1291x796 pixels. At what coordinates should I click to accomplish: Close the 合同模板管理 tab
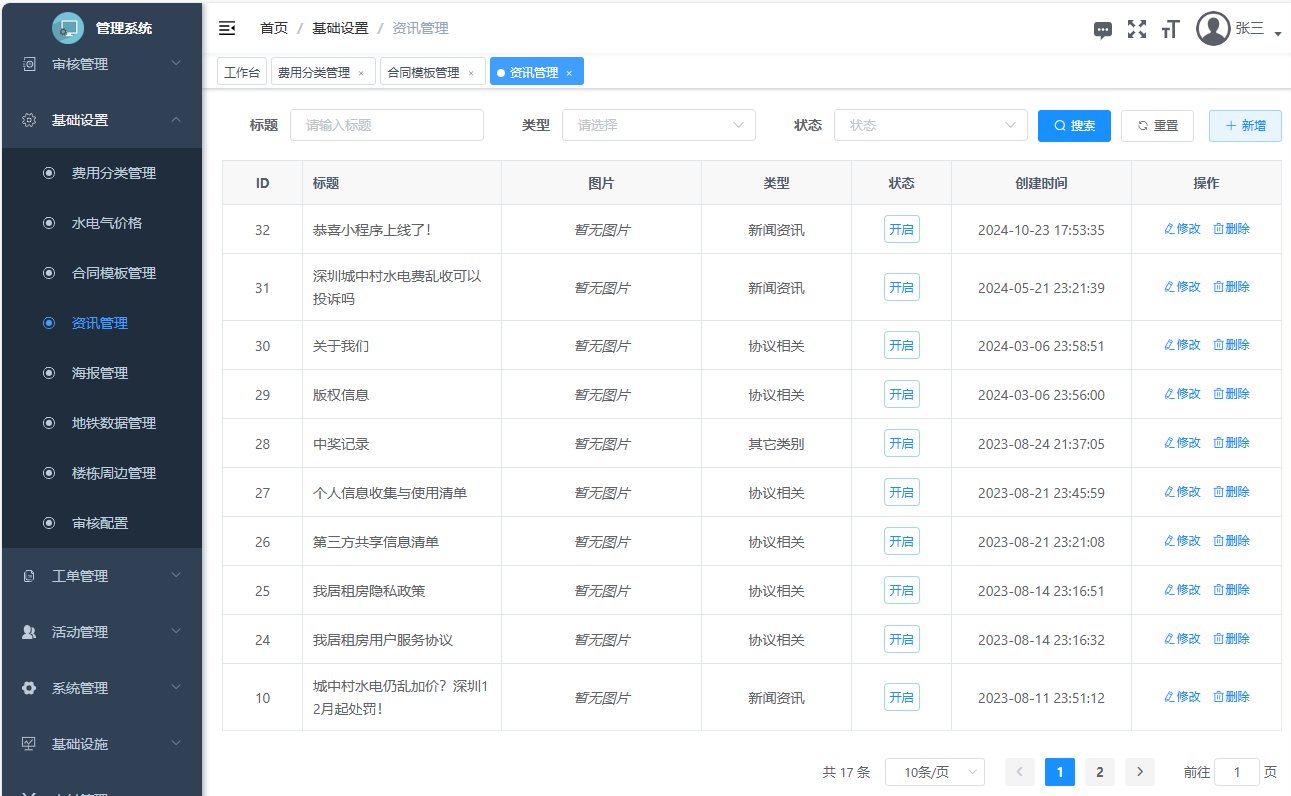471,73
